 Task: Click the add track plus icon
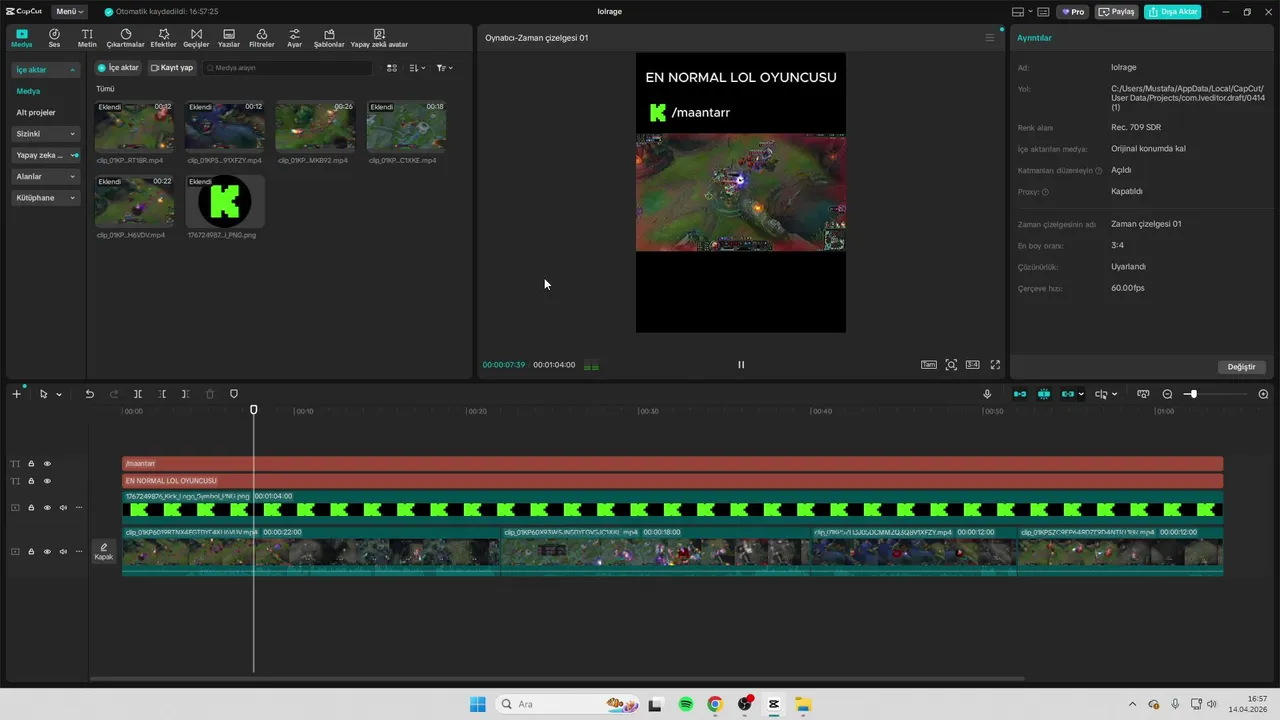pos(16,394)
